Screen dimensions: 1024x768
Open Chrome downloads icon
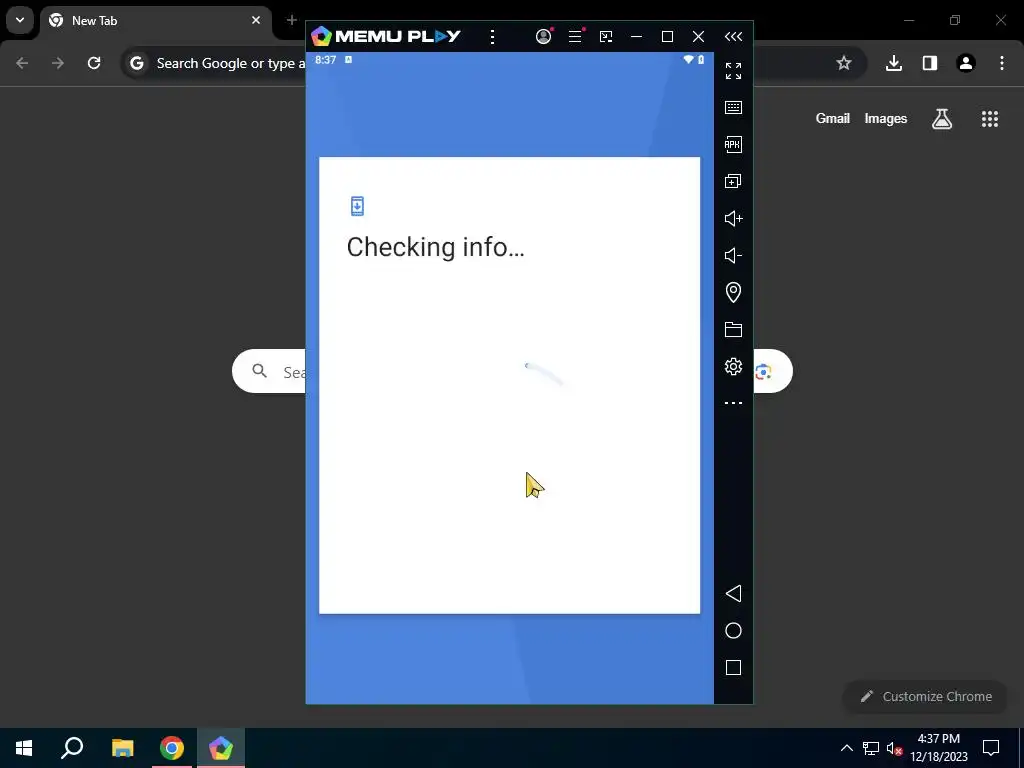coord(894,63)
